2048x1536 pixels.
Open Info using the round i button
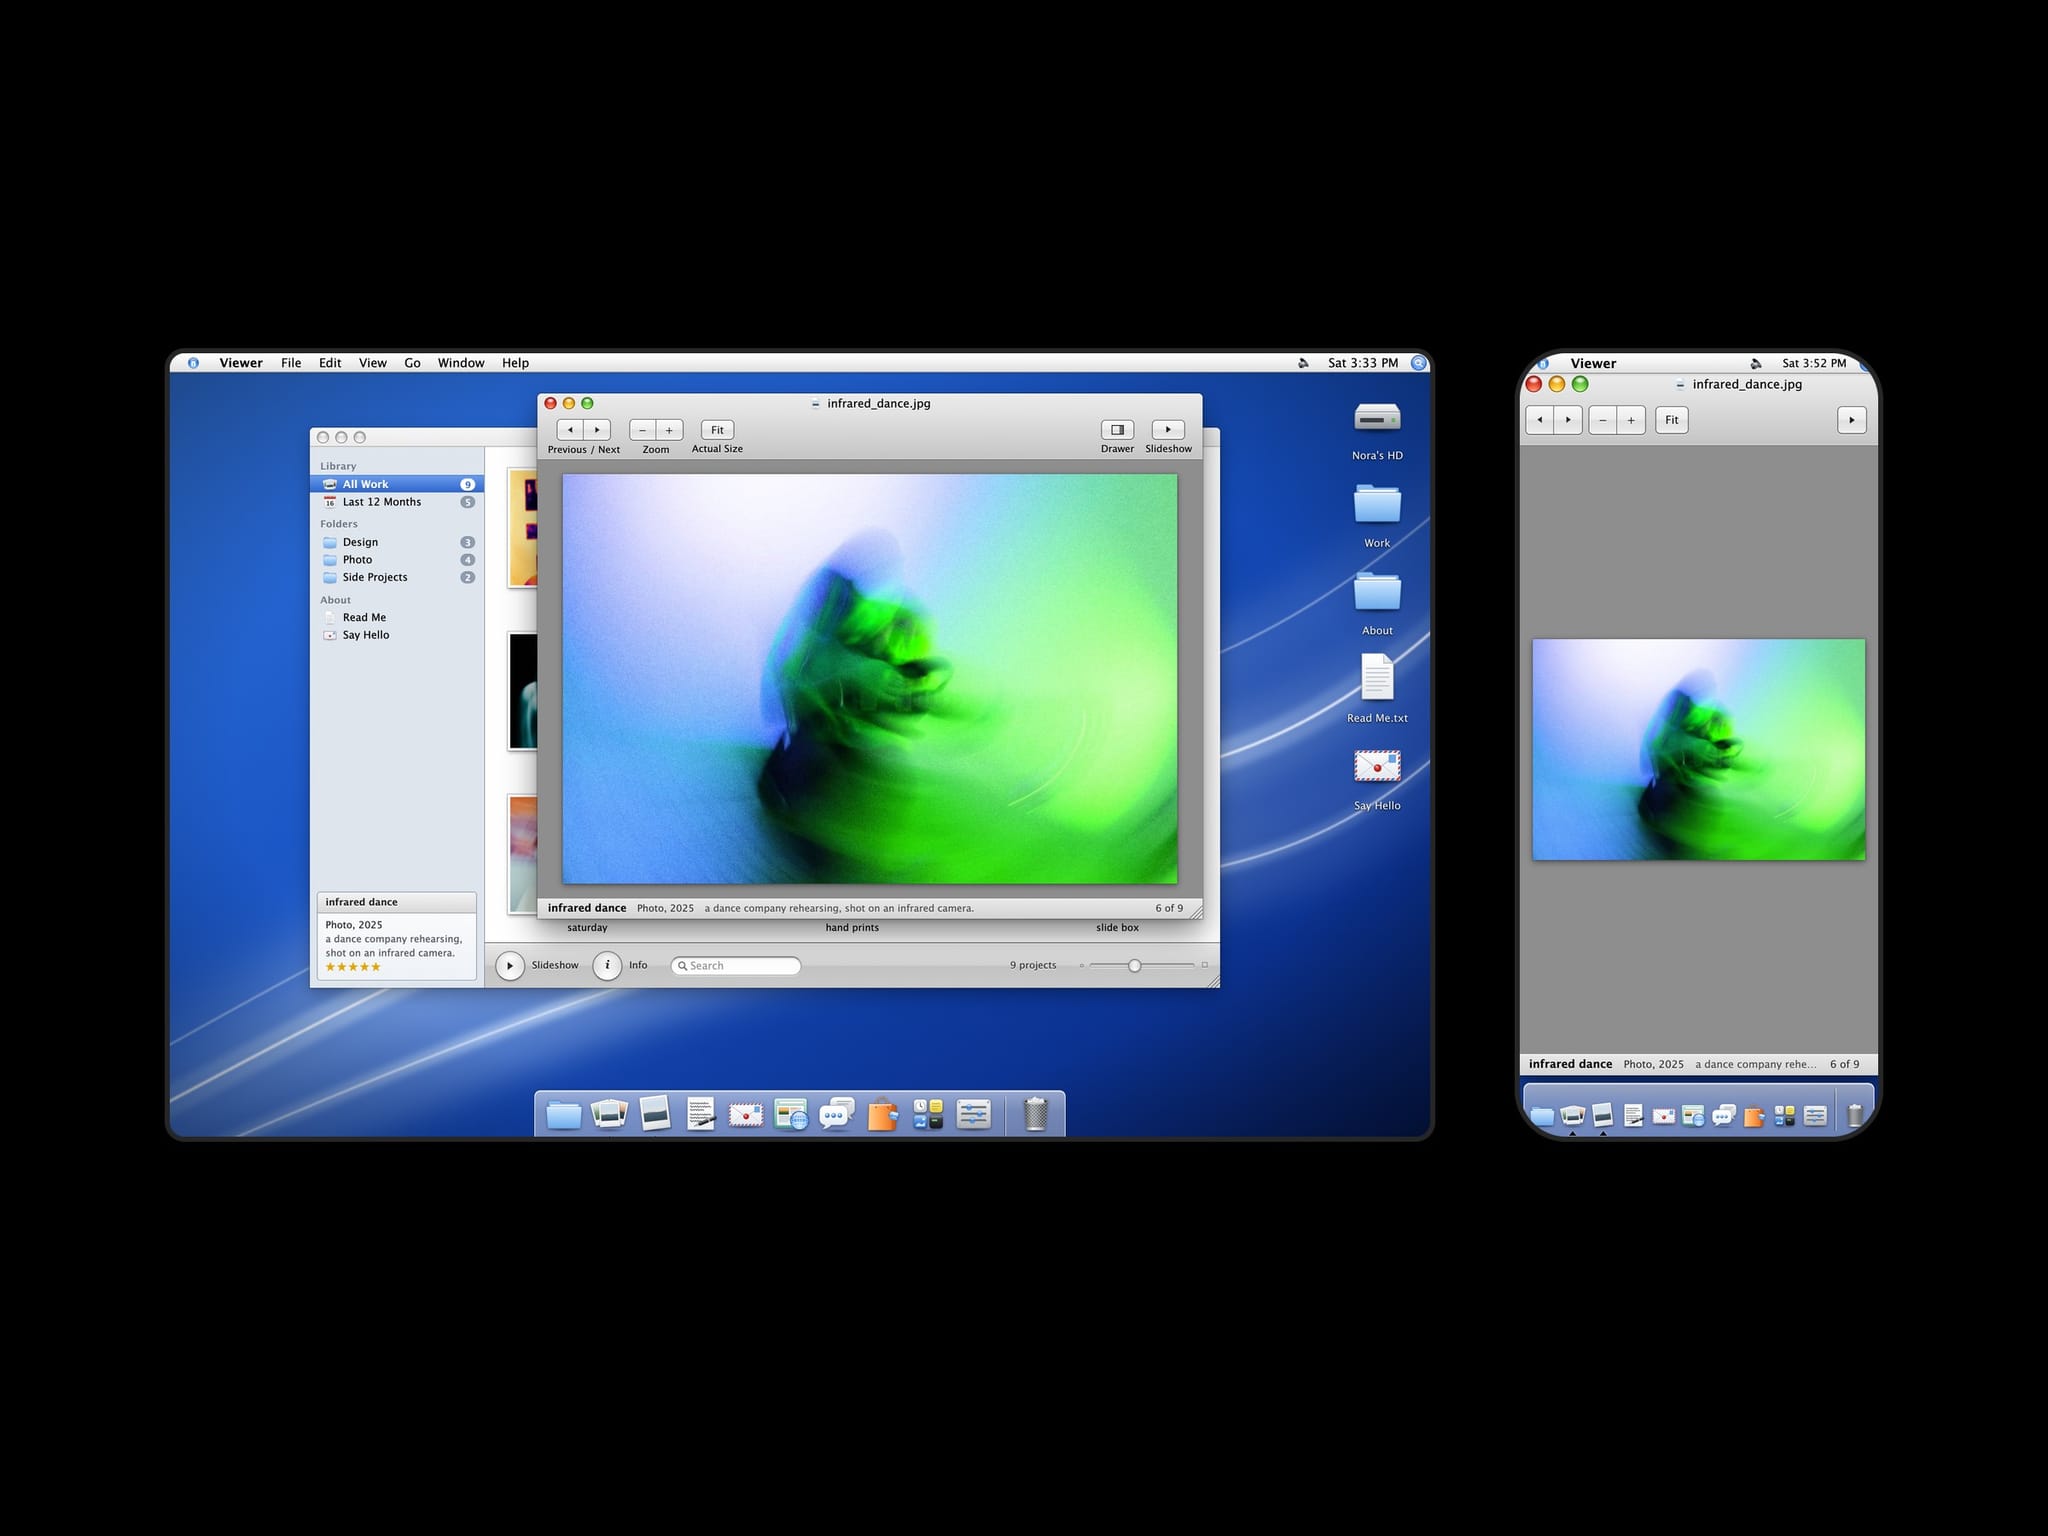607,966
